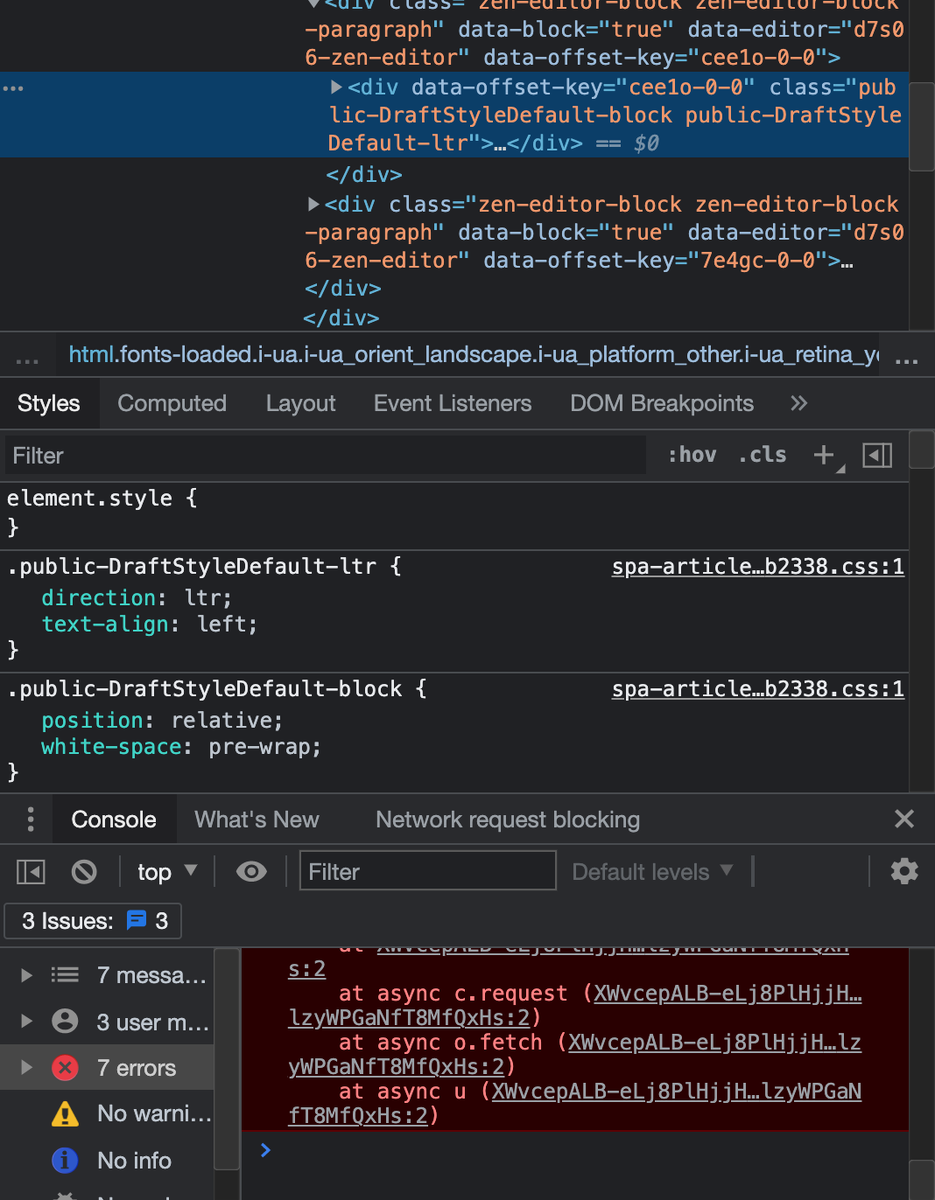Select the .public-DraftStyleDefault-block selector
Screen dimensions: 935x1200
pos(205,689)
